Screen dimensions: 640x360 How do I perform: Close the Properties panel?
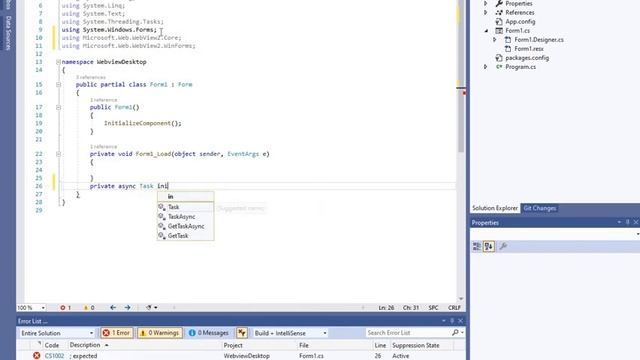click(636, 222)
